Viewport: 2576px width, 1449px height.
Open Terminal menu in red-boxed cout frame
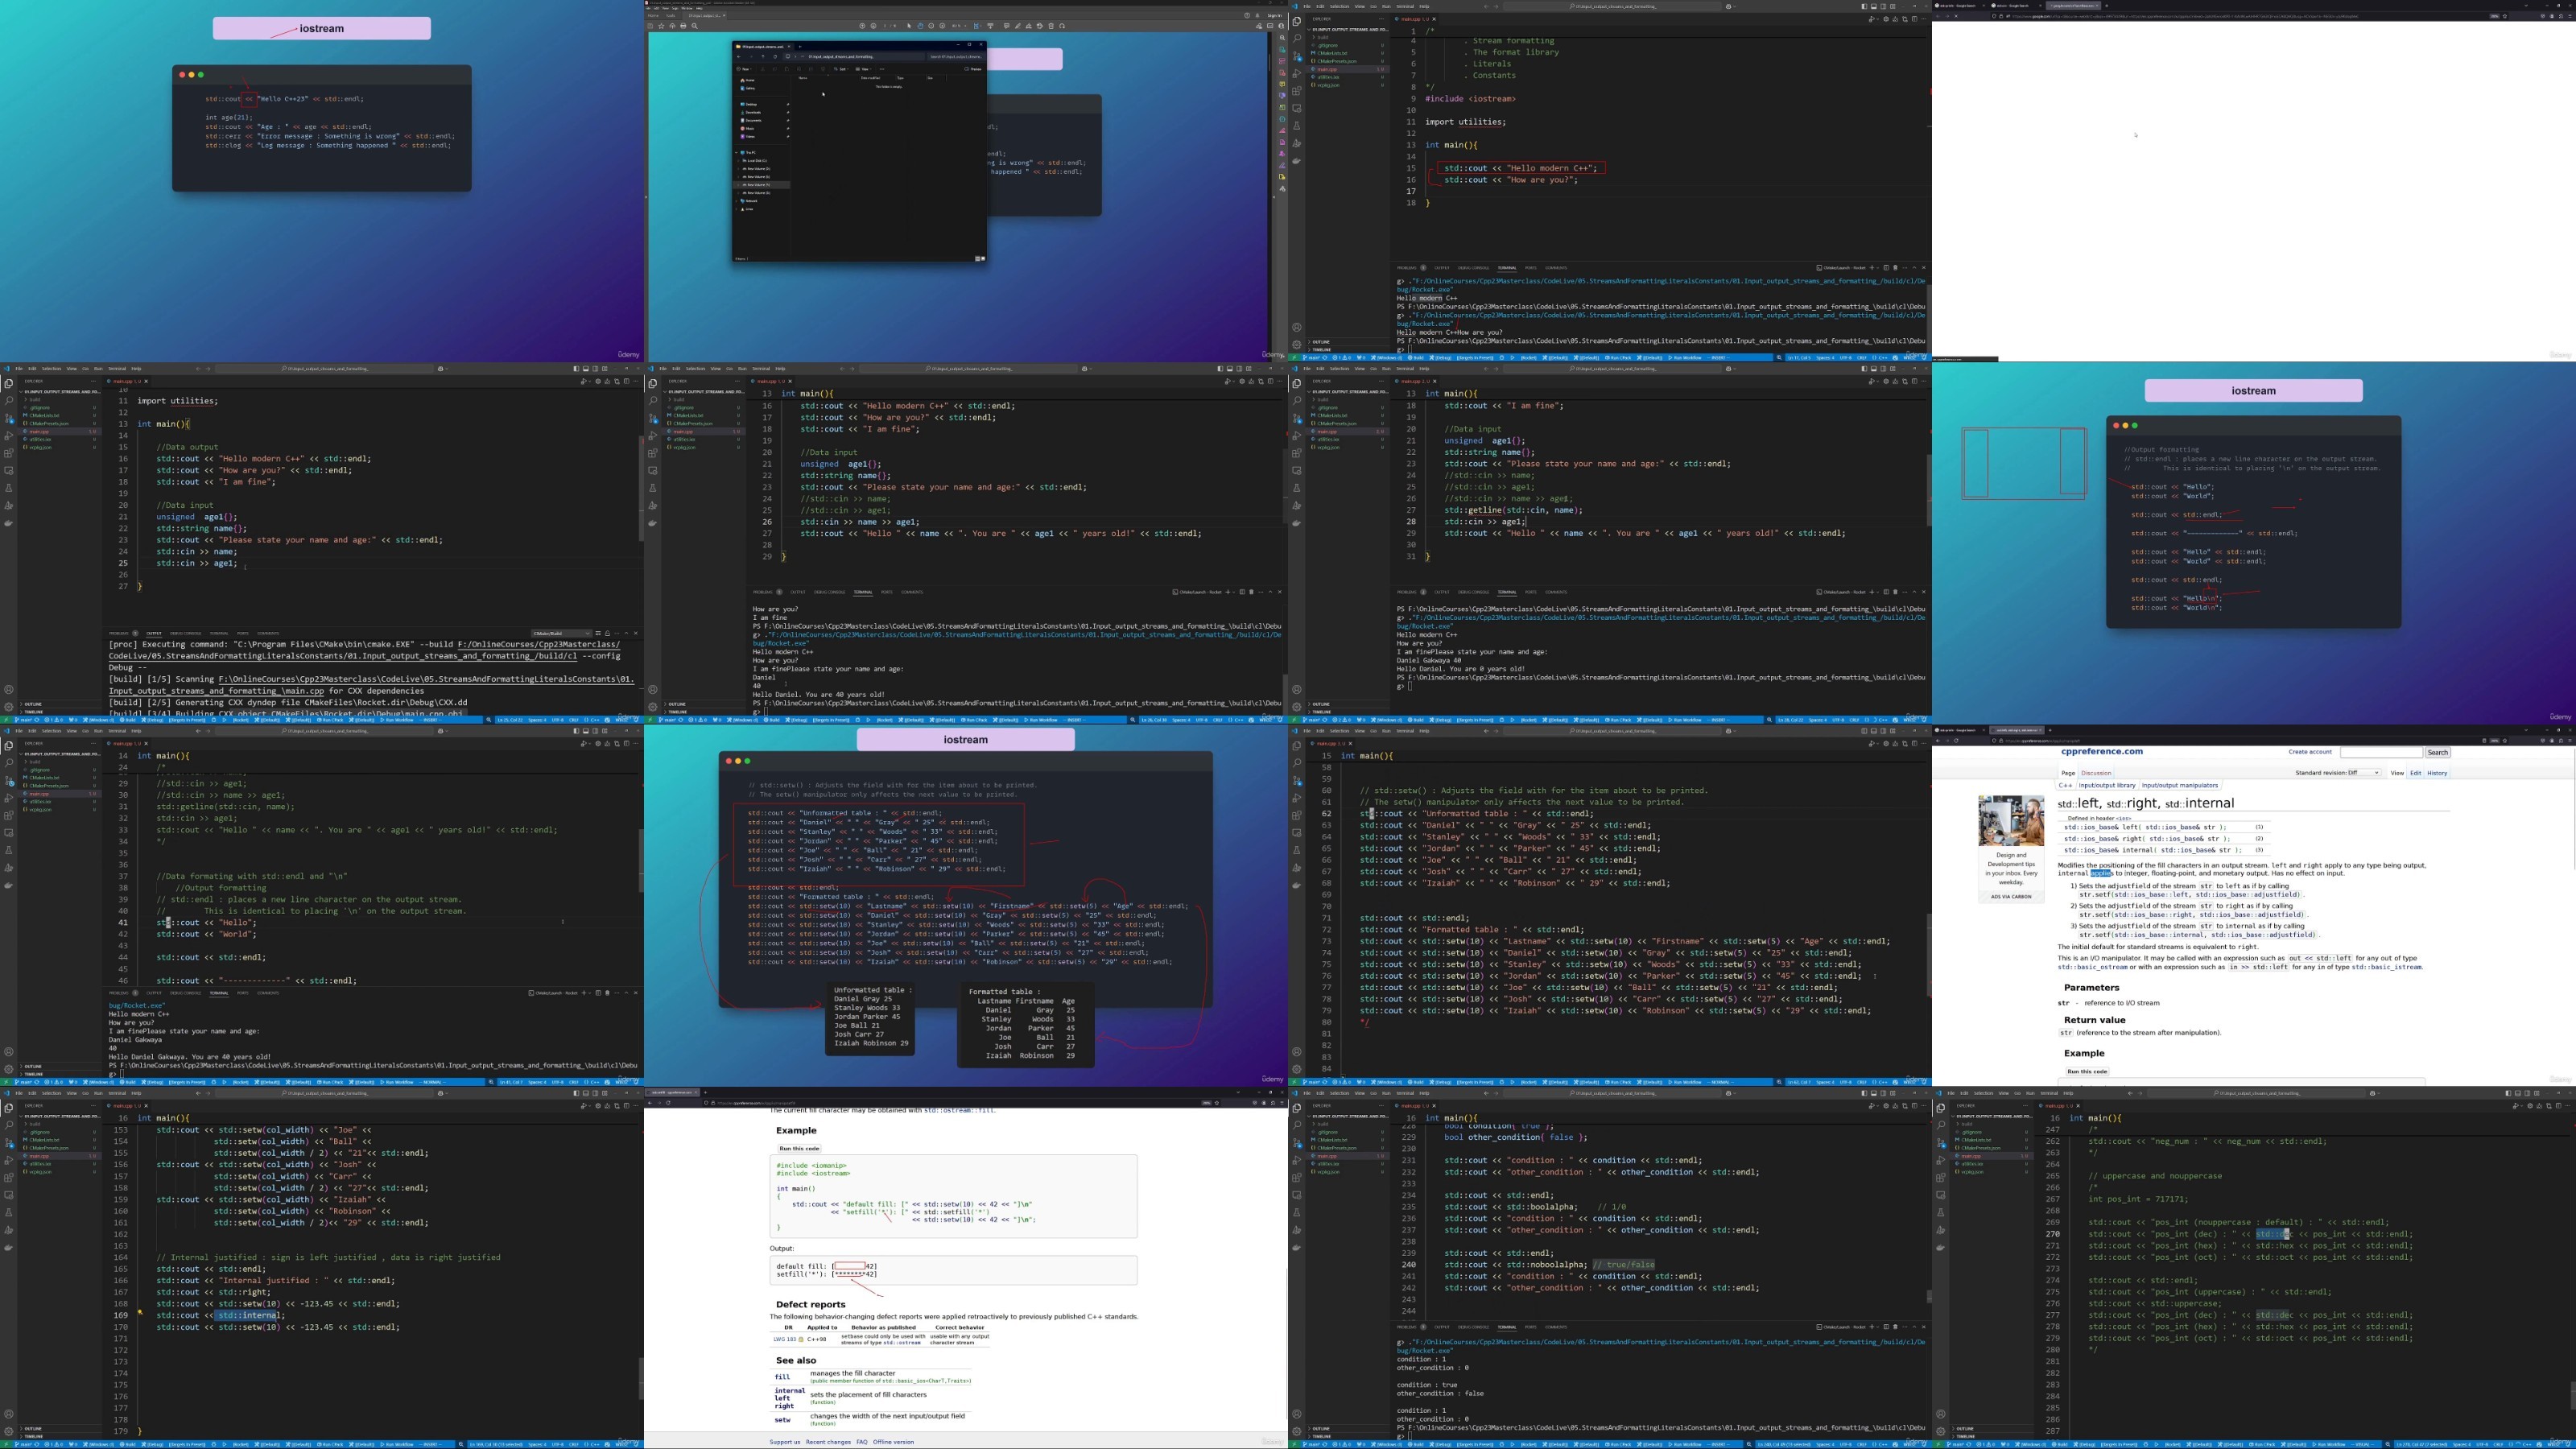(x=1405, y=6)
